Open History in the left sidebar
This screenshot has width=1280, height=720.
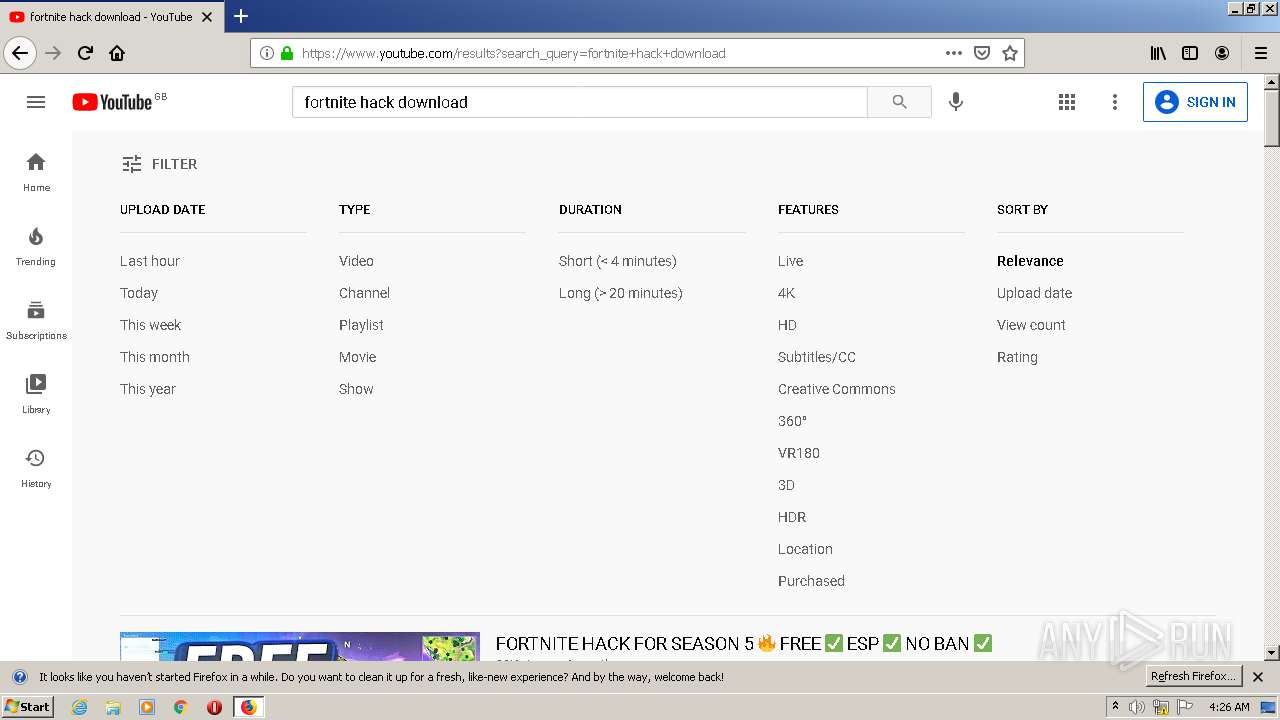36,468
